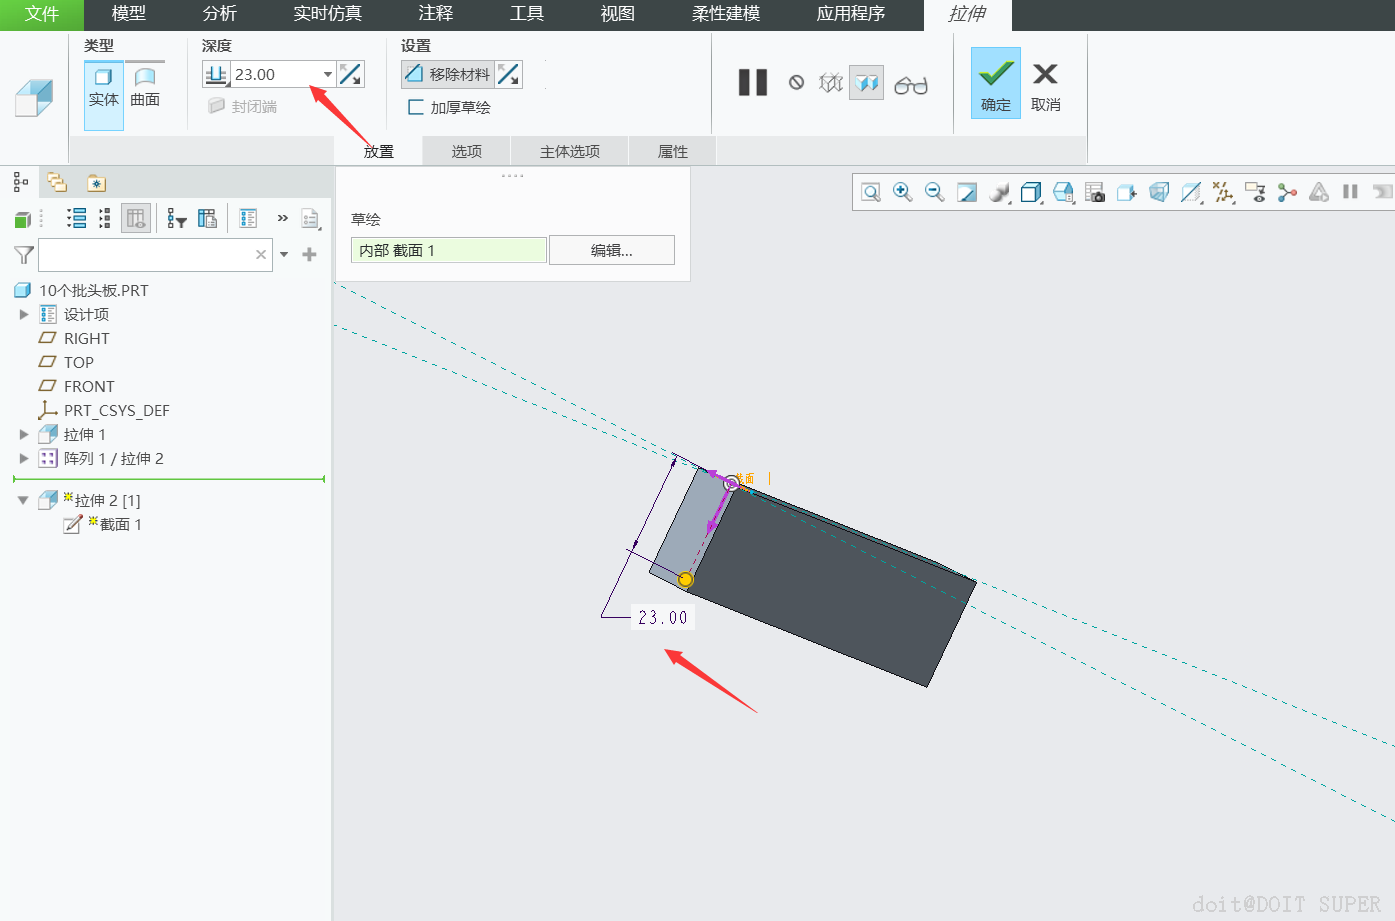Viewport: 1395px width, 921px height.
Task: Click the green solid body icon in tree toolbar
Action: click(x=23, y=219)
